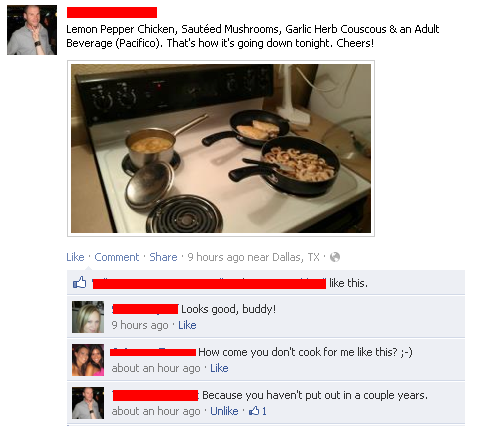
Task: Unlike the 'Because you haven't' comment
Action: coord(224,411)
